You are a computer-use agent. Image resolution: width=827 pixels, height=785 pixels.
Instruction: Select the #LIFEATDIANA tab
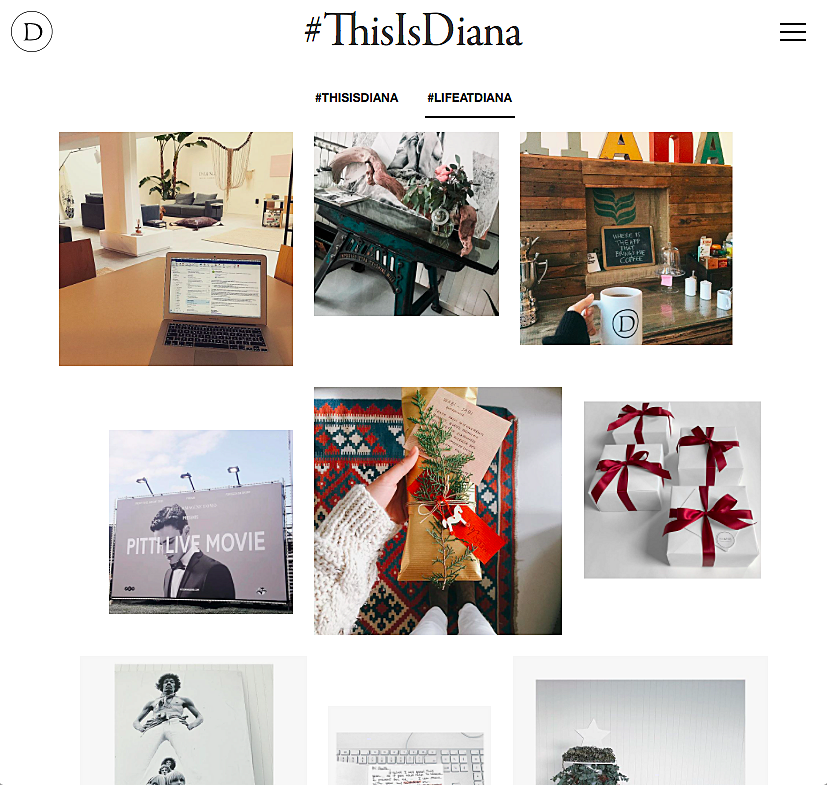469,98
